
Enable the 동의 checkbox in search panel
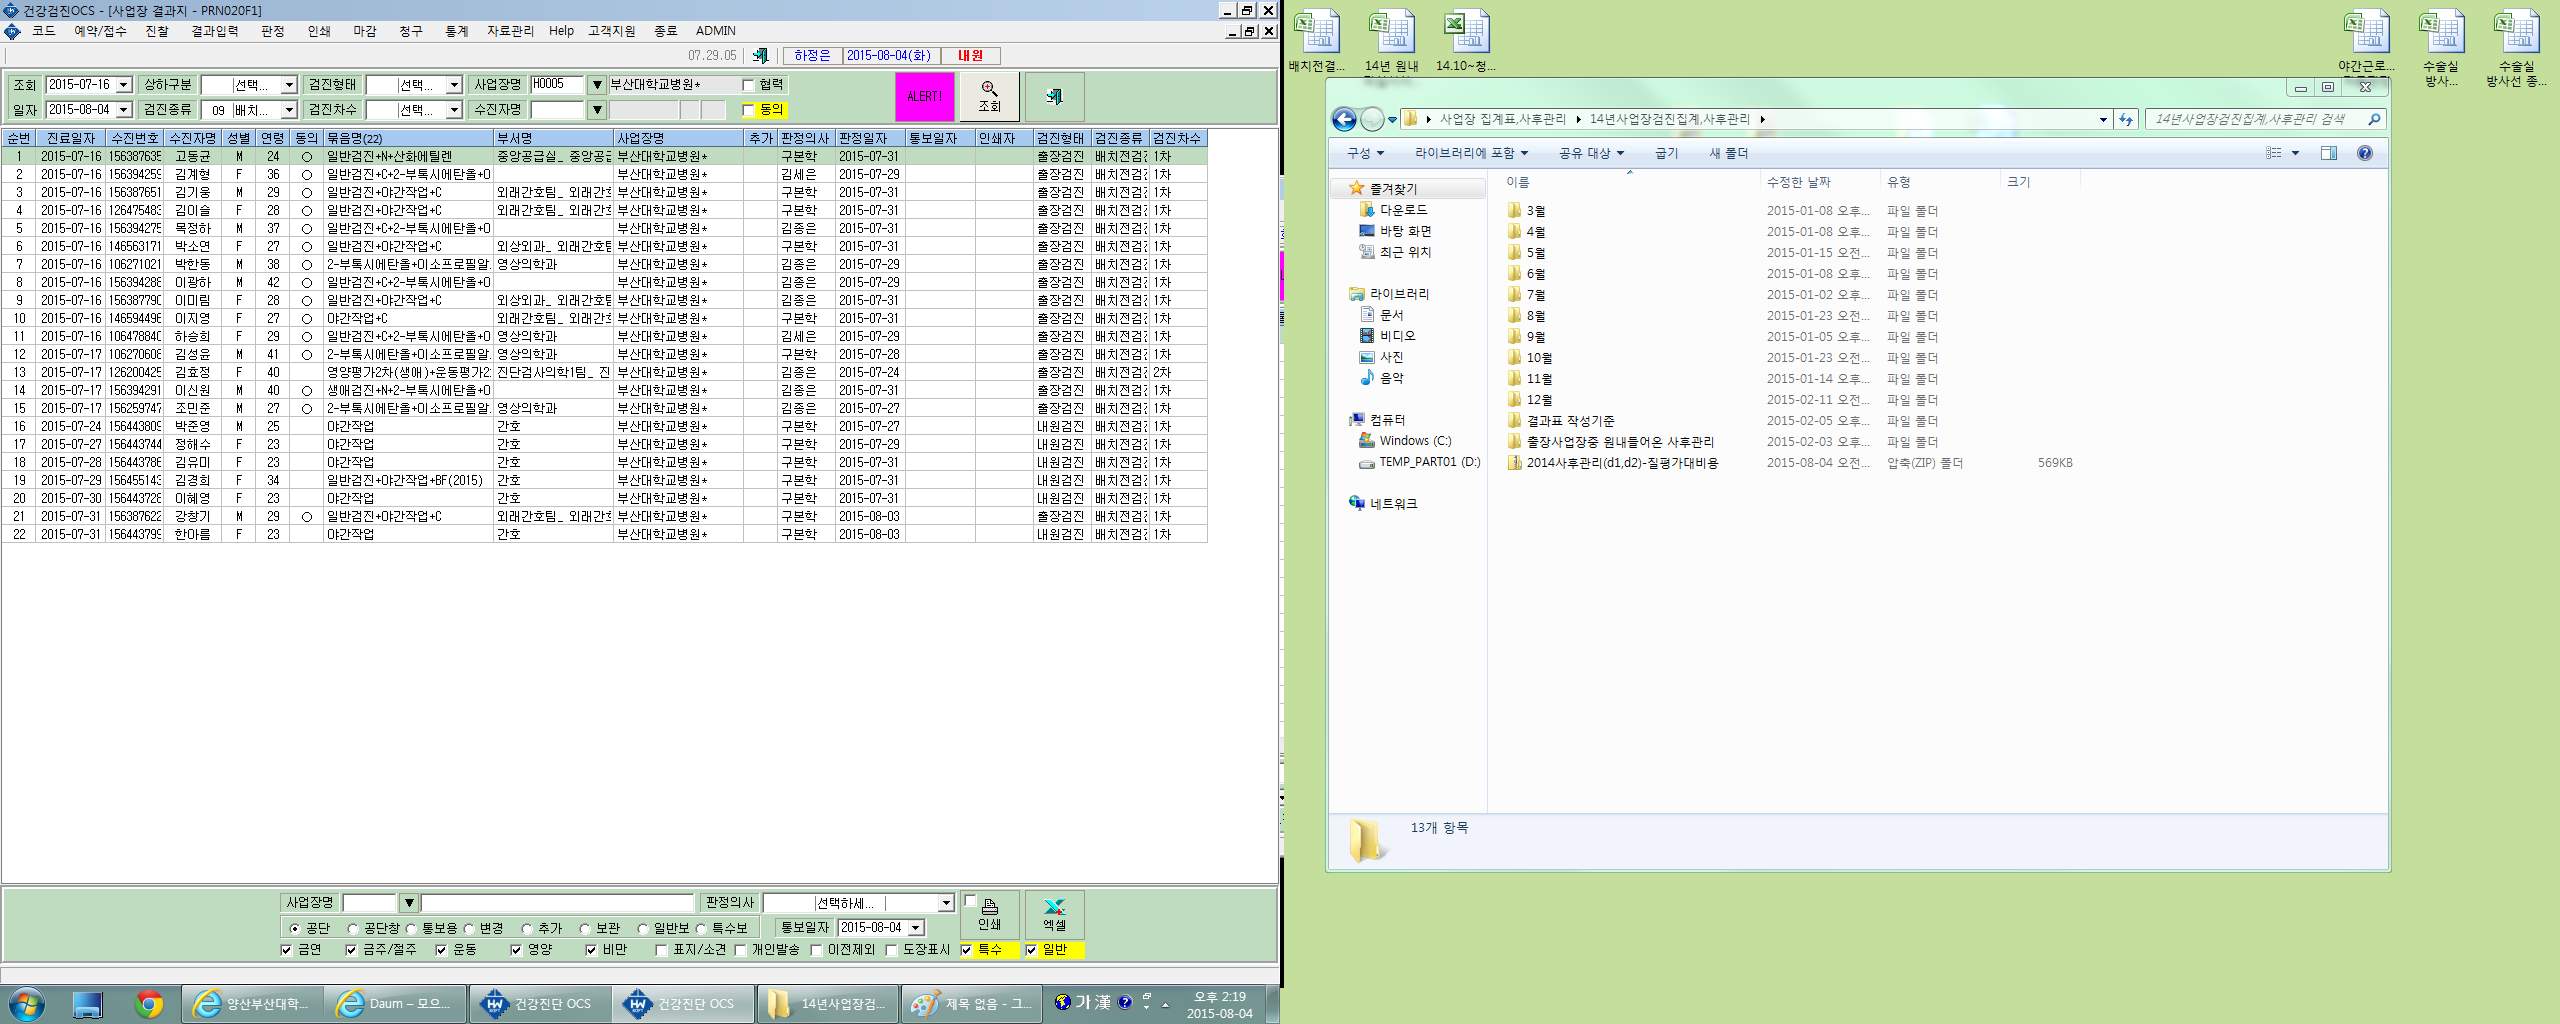pyautogui.click(x=748, y=110)
